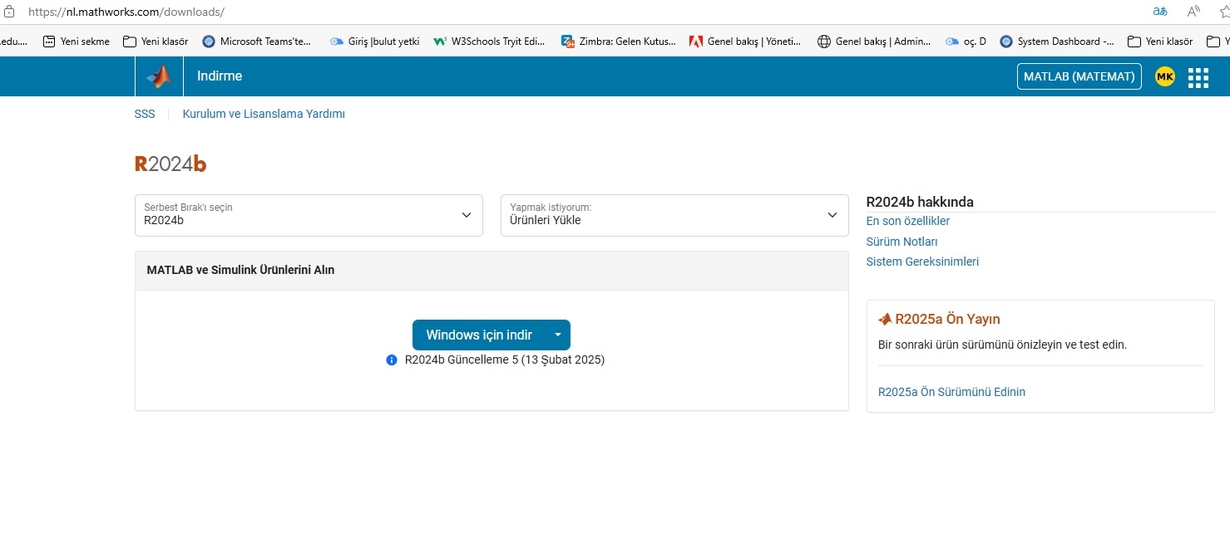Open Kurulum ve Lisanslama Yardımı link
This screenshot has height=538, width=1230.
[264, 114]
